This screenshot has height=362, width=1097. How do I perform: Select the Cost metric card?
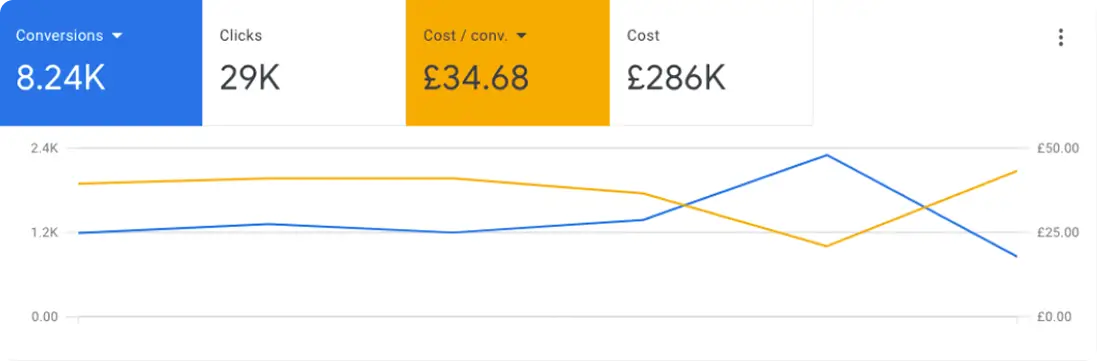click(x=712, y=63)
